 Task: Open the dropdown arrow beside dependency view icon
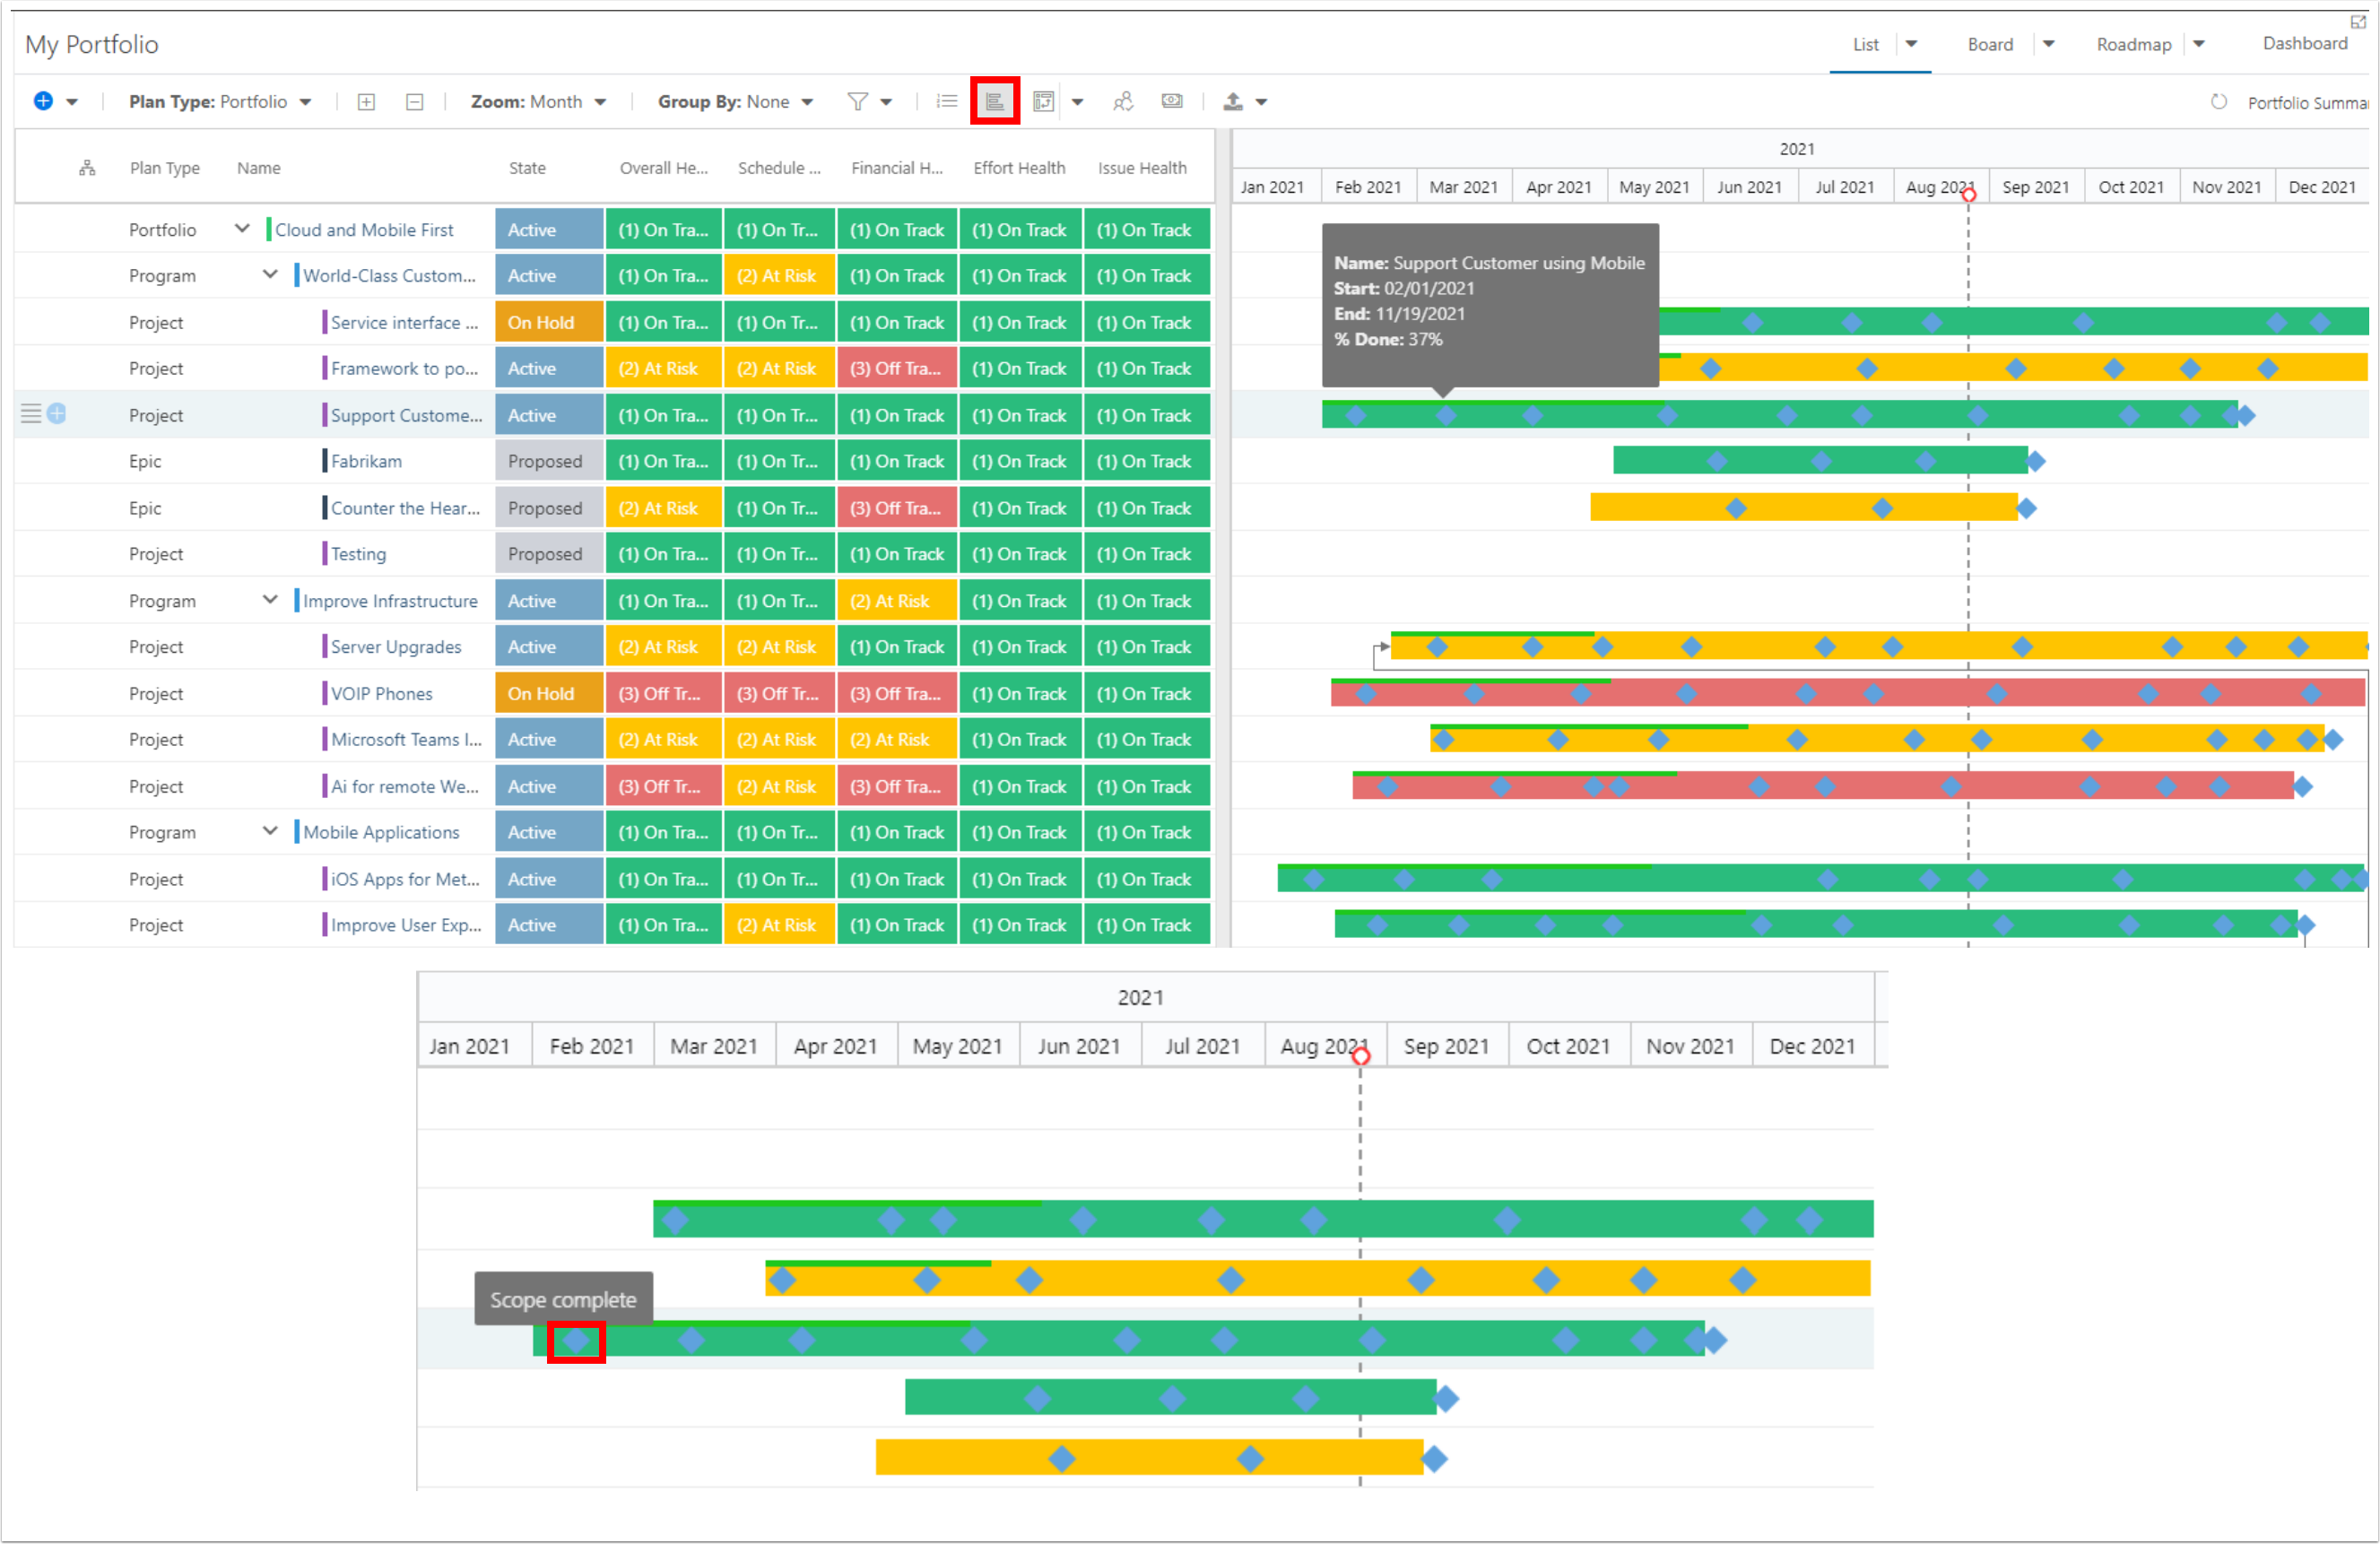[1078, 102]
